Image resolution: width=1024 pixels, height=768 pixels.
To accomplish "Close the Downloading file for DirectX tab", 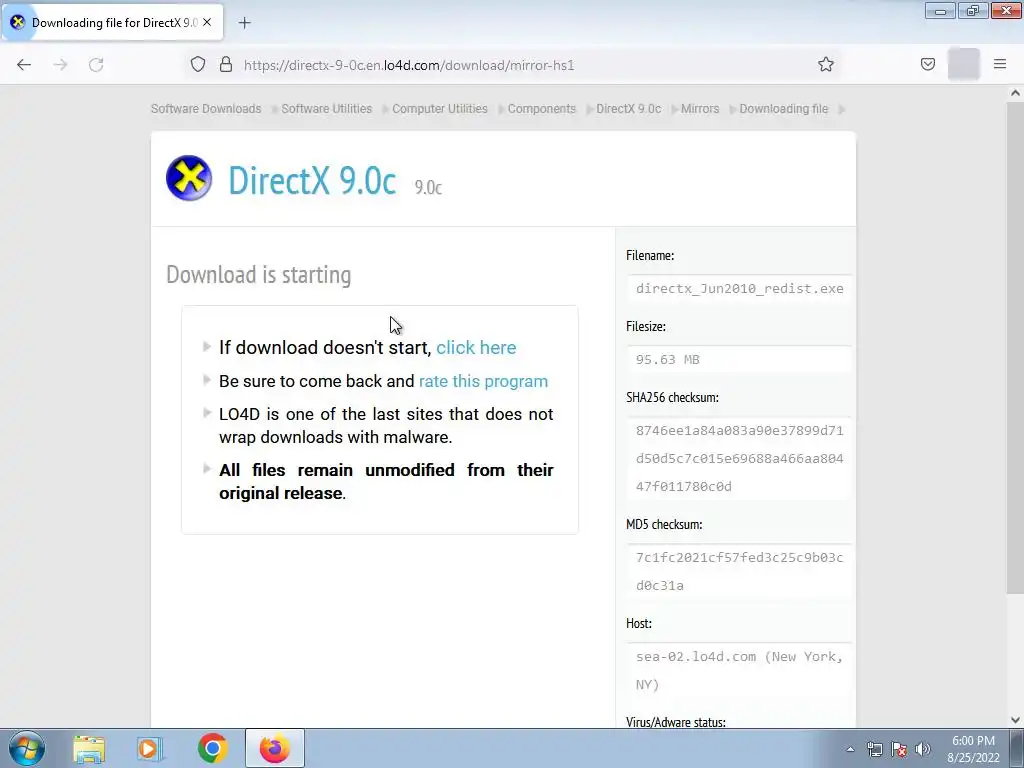I will point(207,22).
